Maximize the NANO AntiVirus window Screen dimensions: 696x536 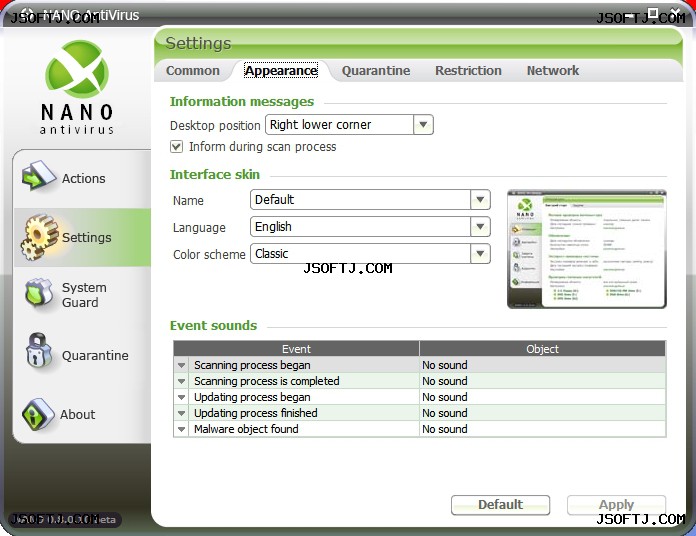(652, 12)
